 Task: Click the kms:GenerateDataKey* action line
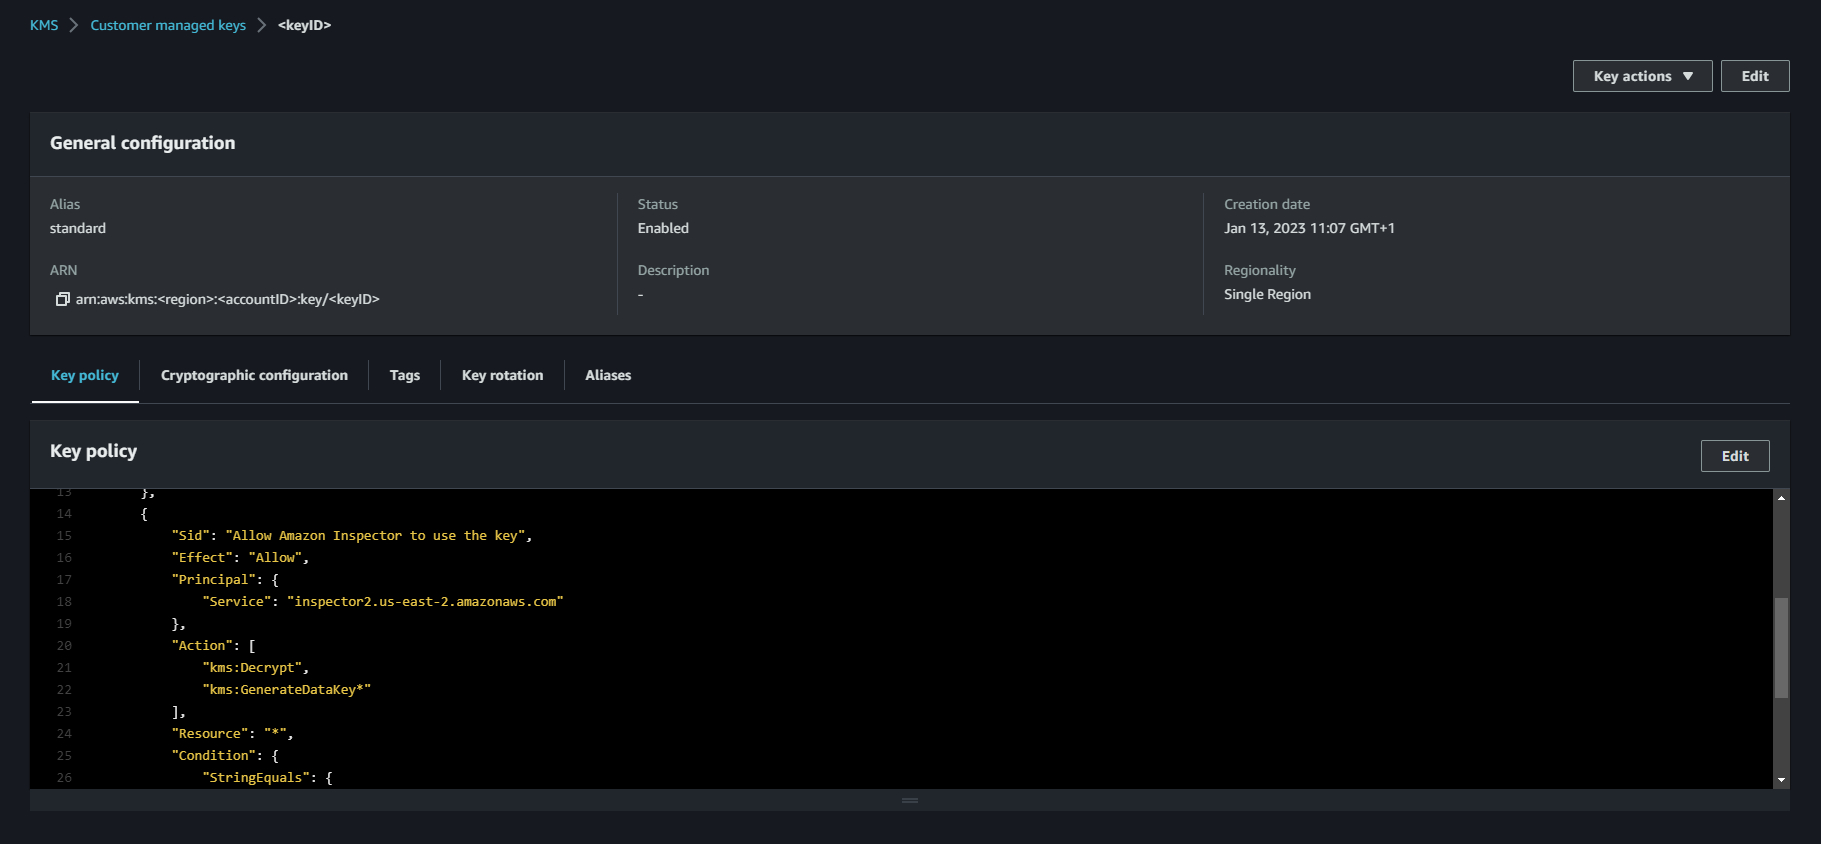tap(287, 690)
